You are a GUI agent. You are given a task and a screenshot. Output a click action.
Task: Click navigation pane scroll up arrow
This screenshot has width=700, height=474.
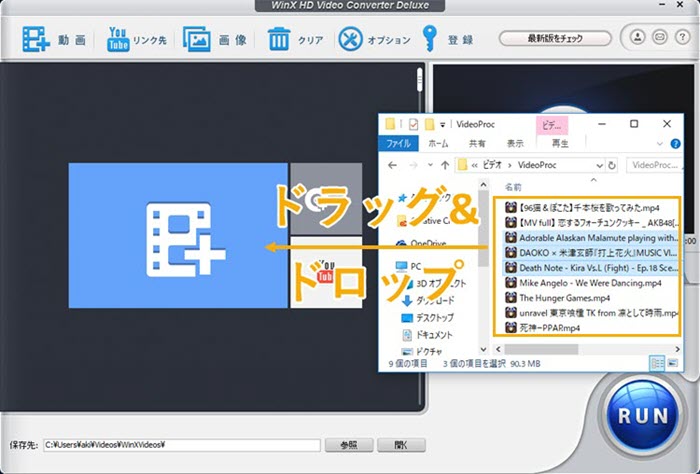(x=483, y=183)
